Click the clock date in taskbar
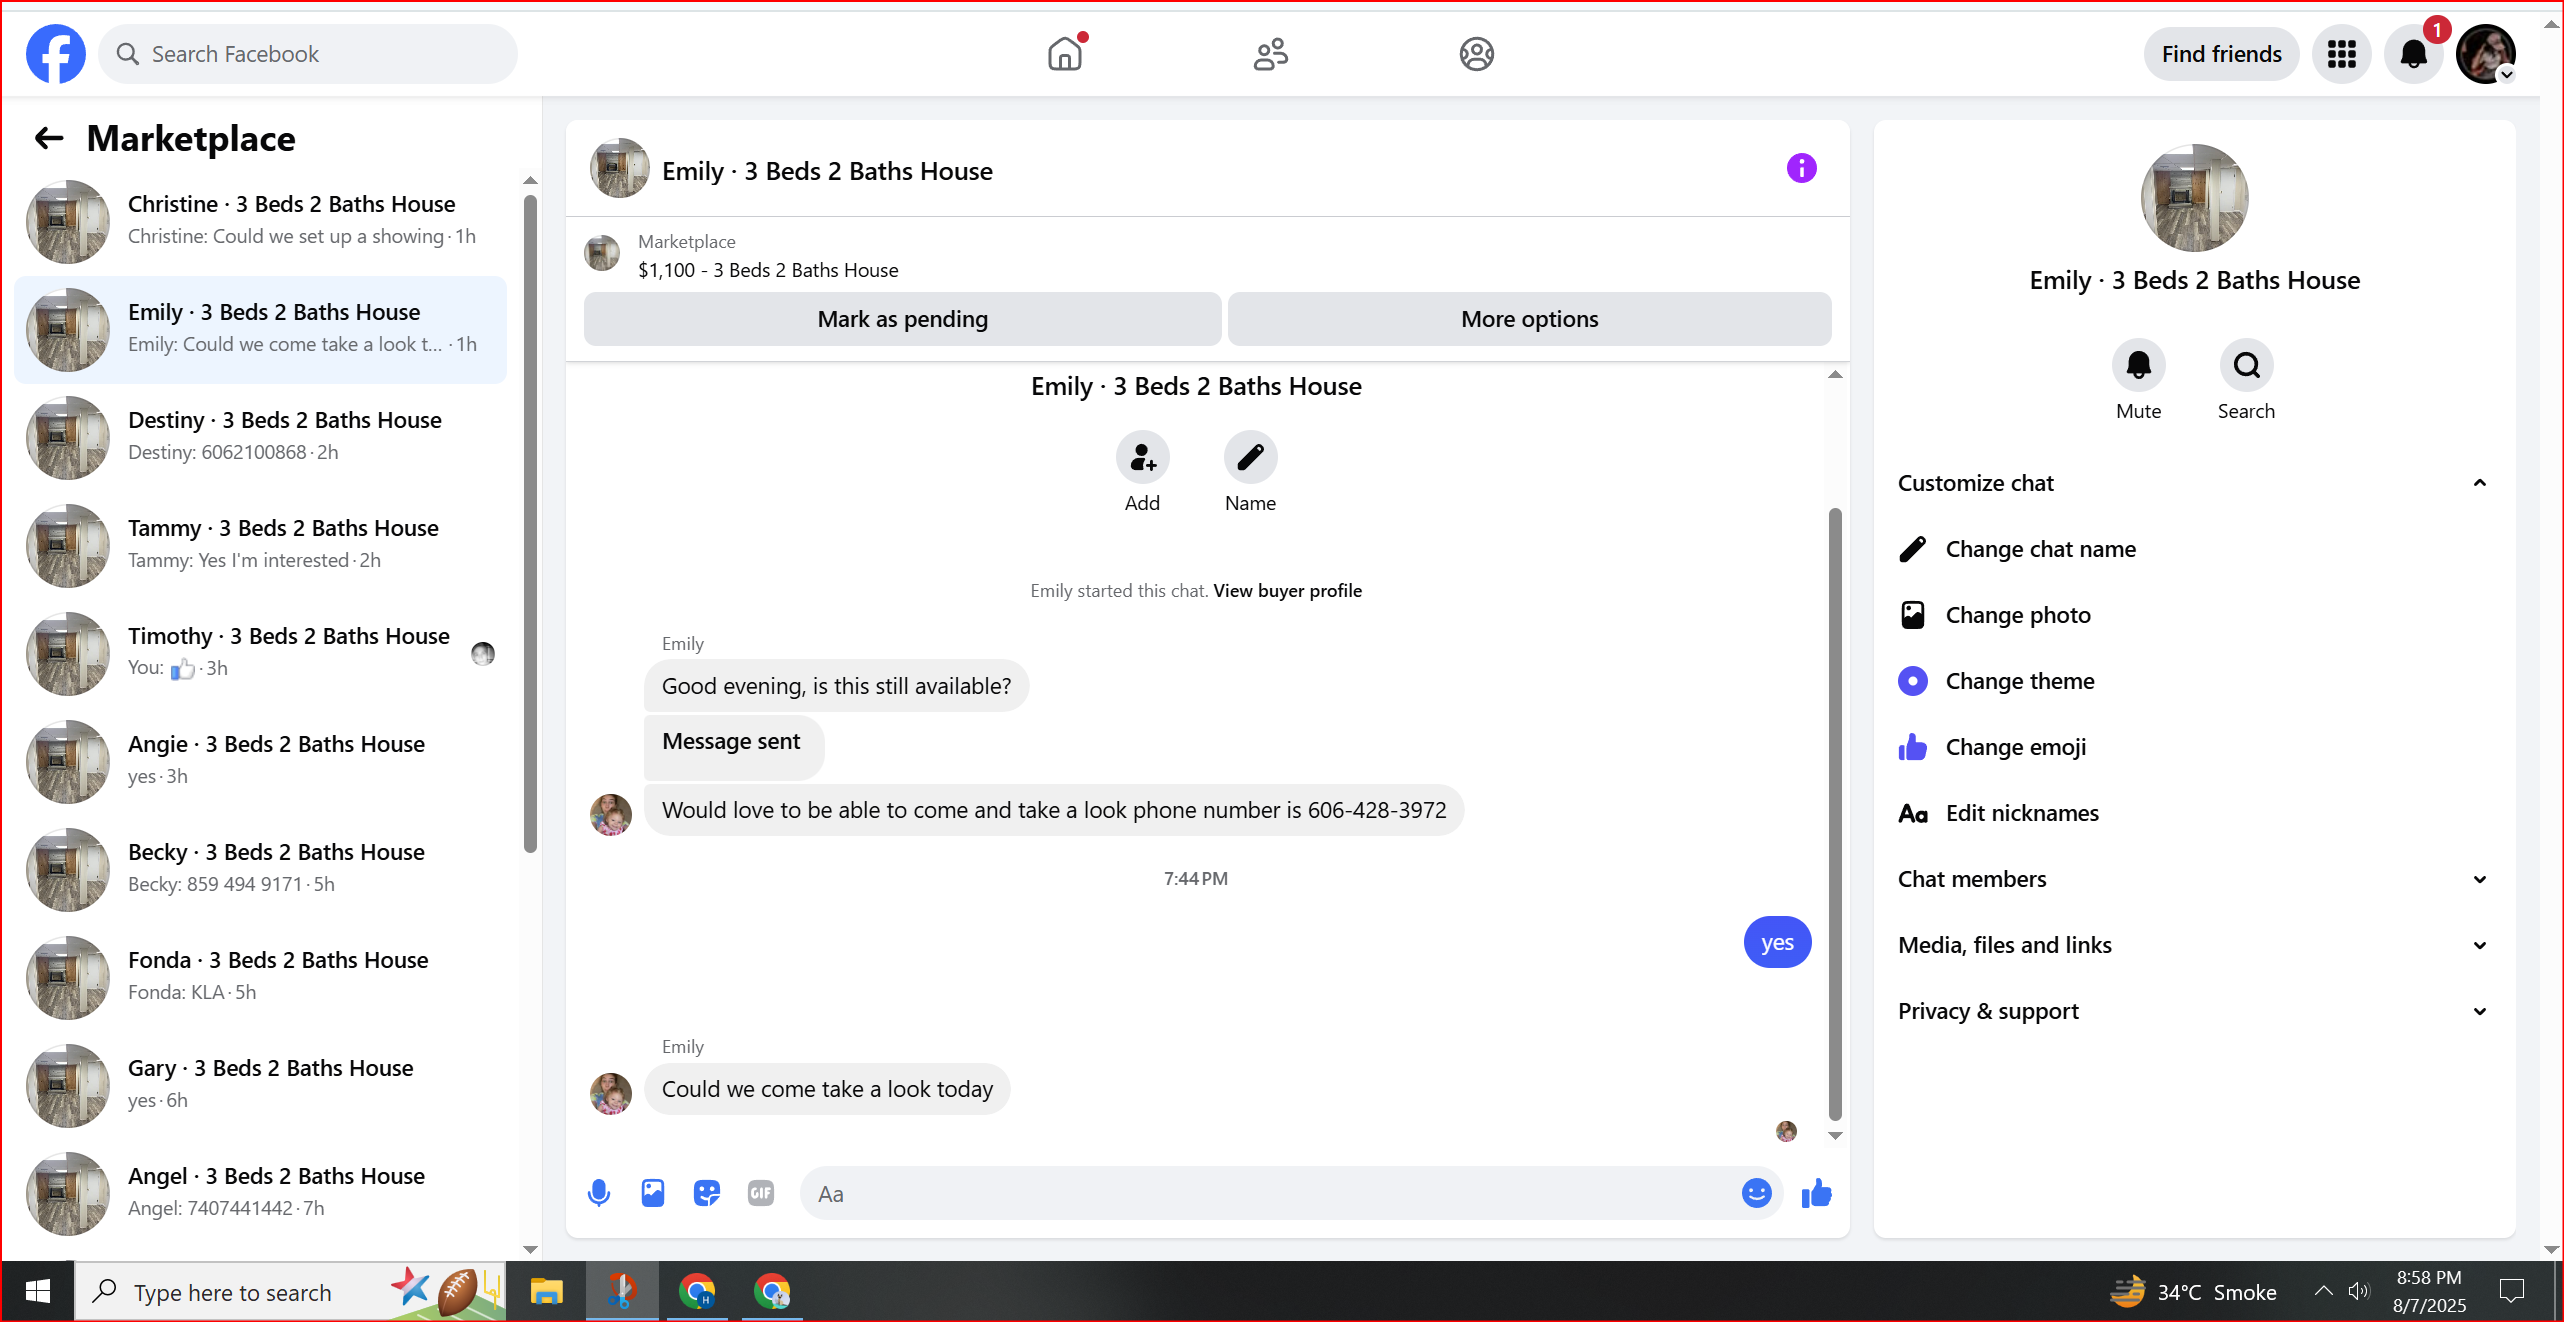This screenshot has width=2564, height=1322. pyautogui.click(x=2429, y=1291)
